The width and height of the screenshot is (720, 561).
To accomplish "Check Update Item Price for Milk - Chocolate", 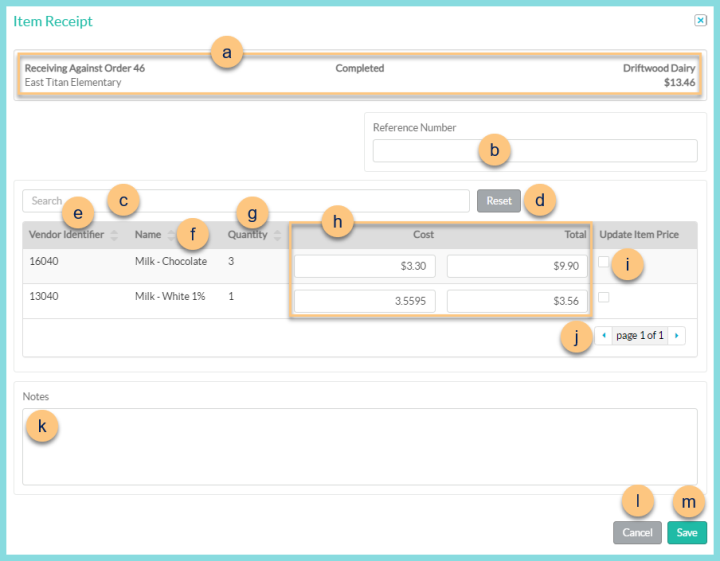I will (603, 262).
